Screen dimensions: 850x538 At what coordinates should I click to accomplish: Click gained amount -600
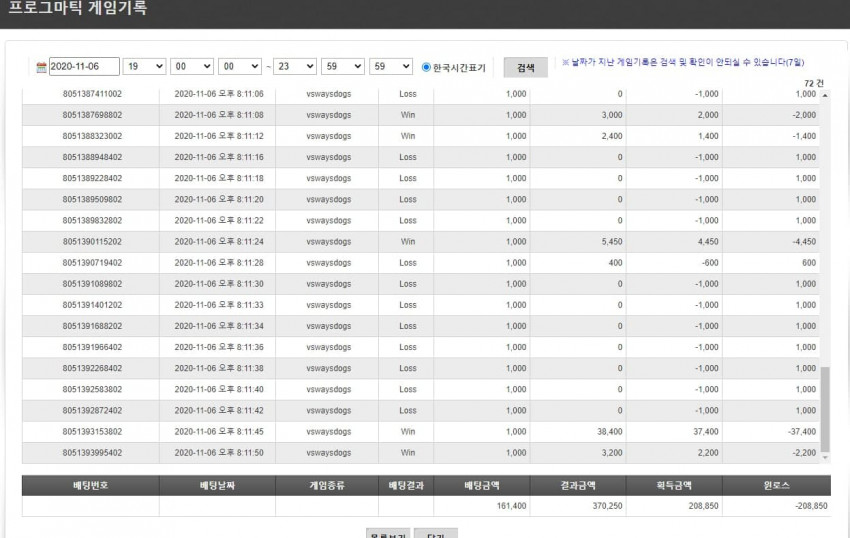(x=710, y=263)
